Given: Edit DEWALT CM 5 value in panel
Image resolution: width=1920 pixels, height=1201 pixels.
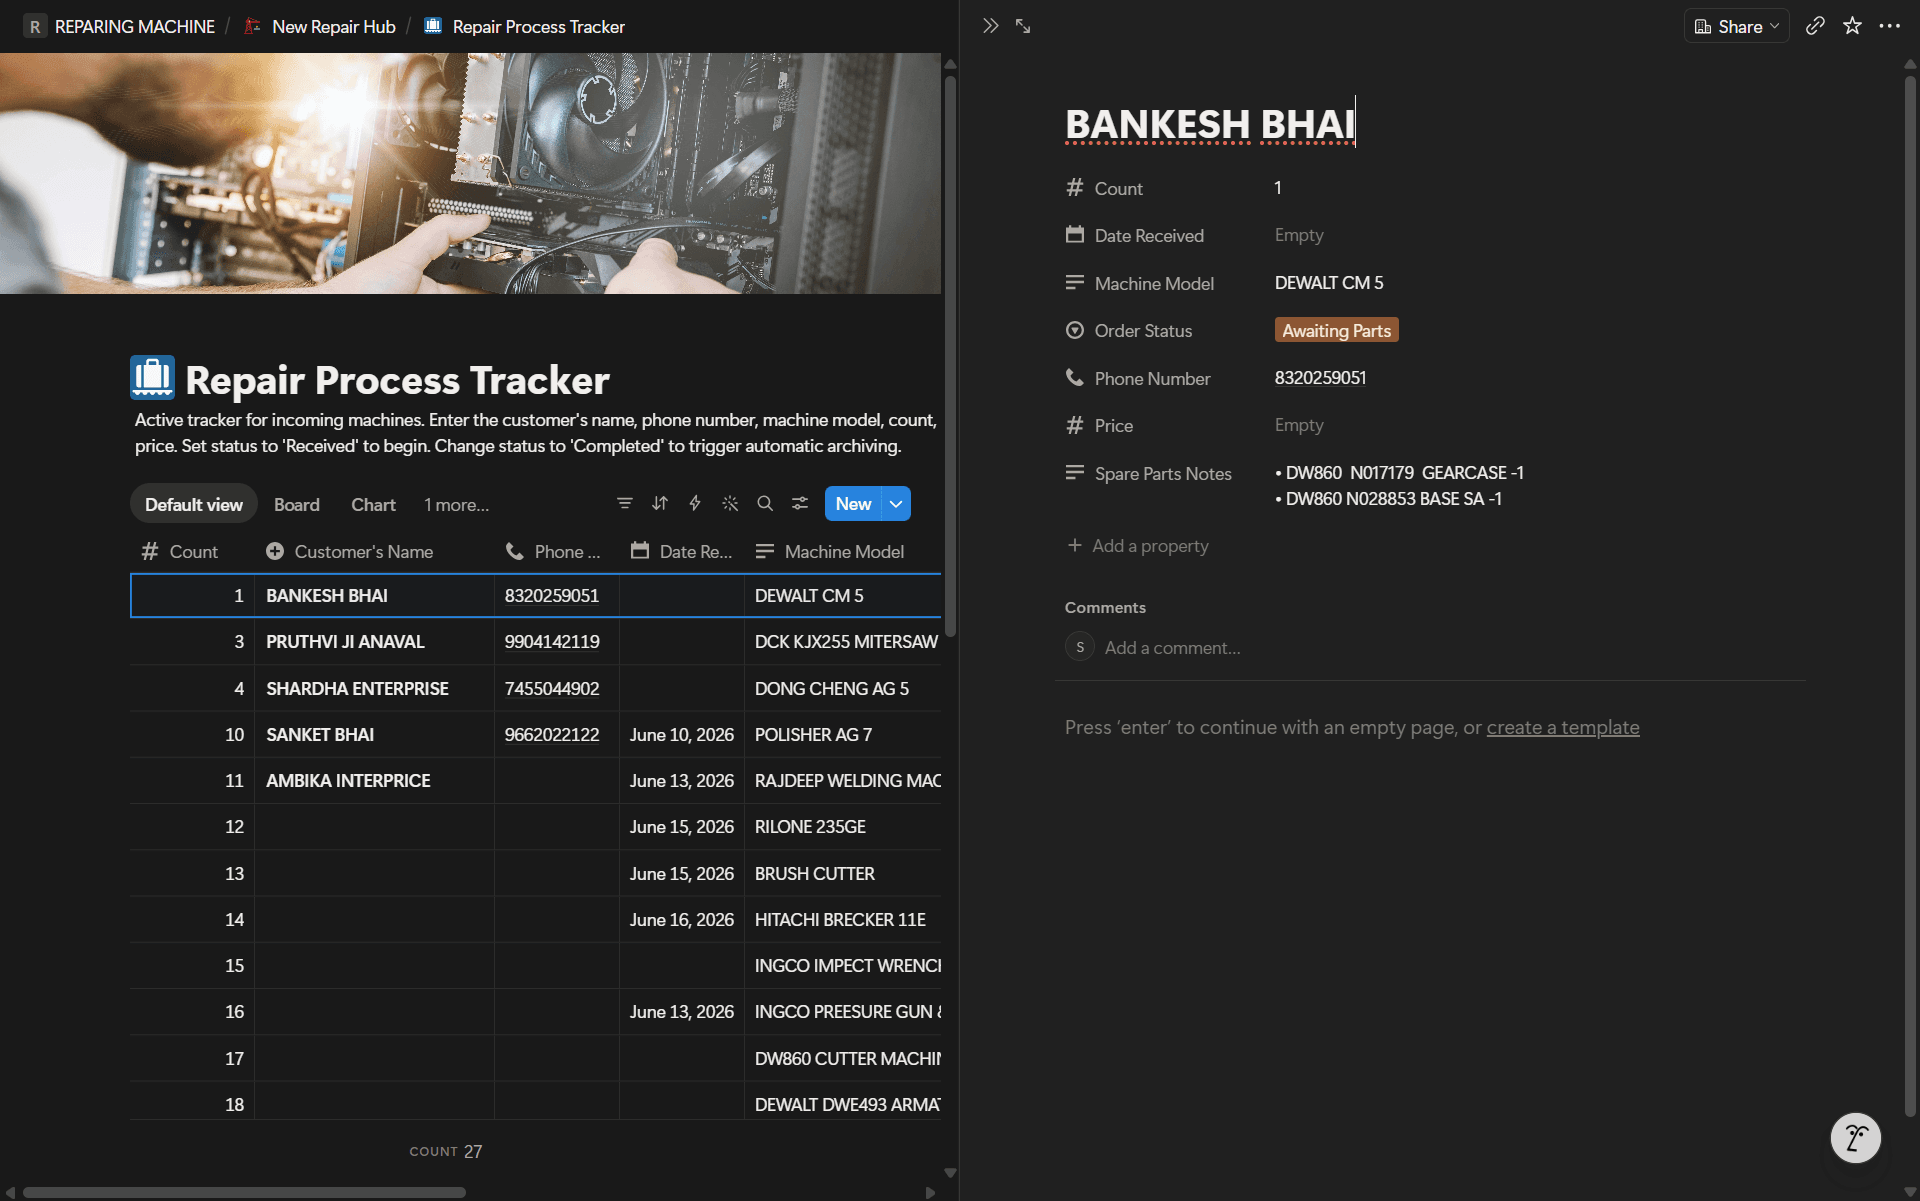Looking at the screenshot, I should click(x=1329, y=283).
